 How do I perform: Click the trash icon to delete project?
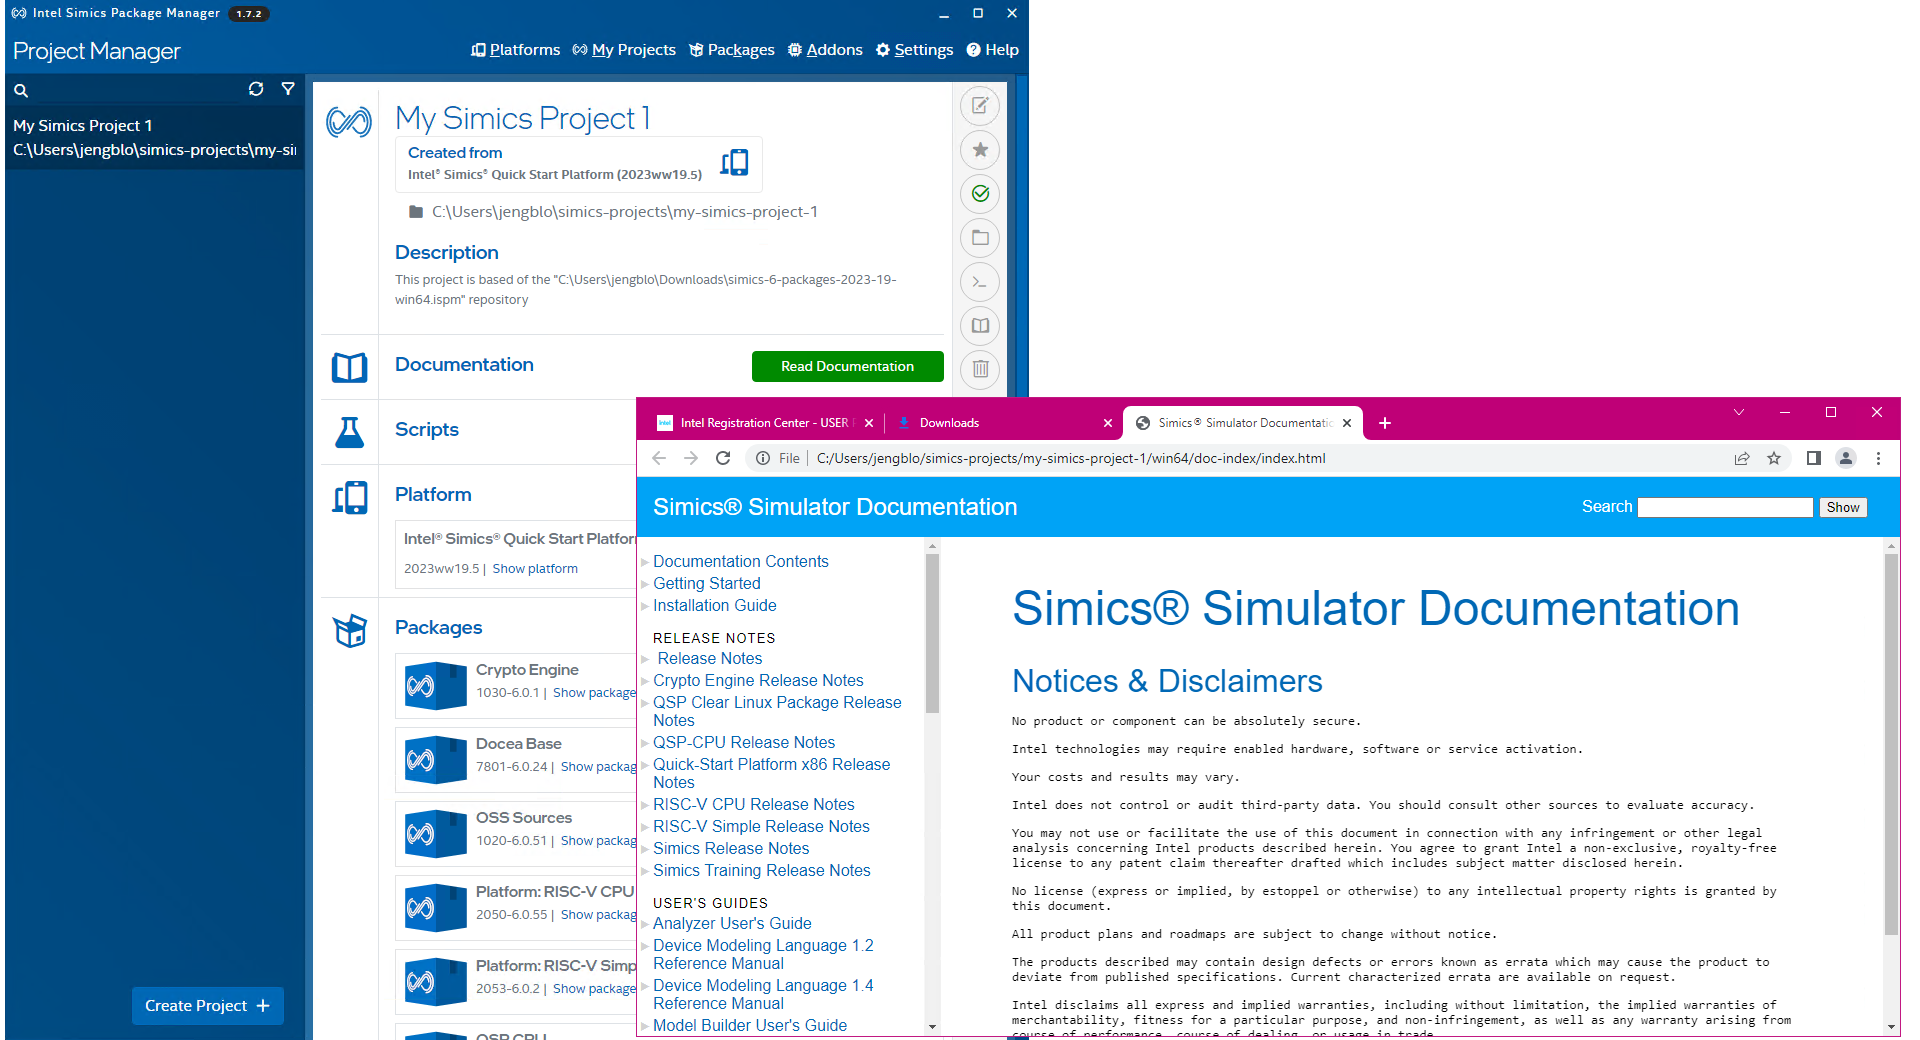(x=980, y=369)
